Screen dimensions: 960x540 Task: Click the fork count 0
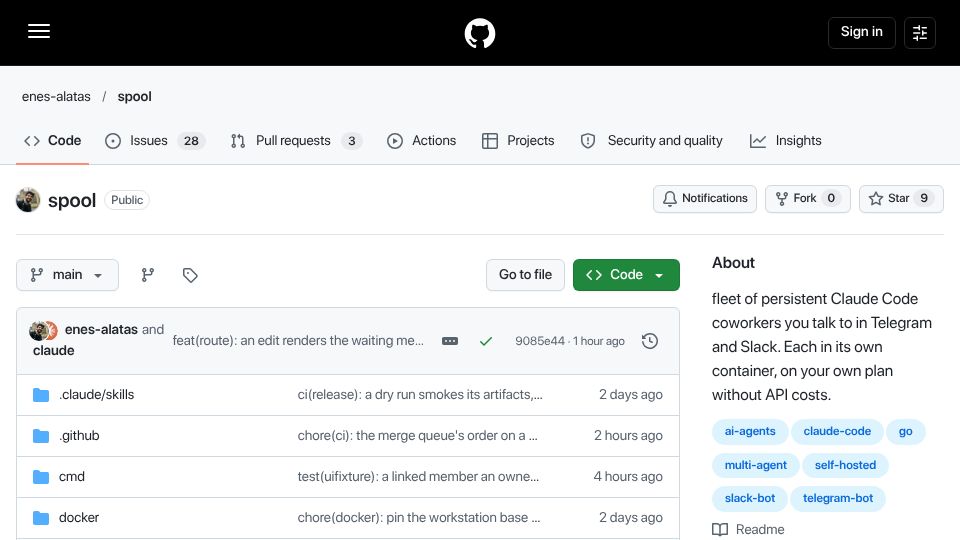(x=831, y=198)
